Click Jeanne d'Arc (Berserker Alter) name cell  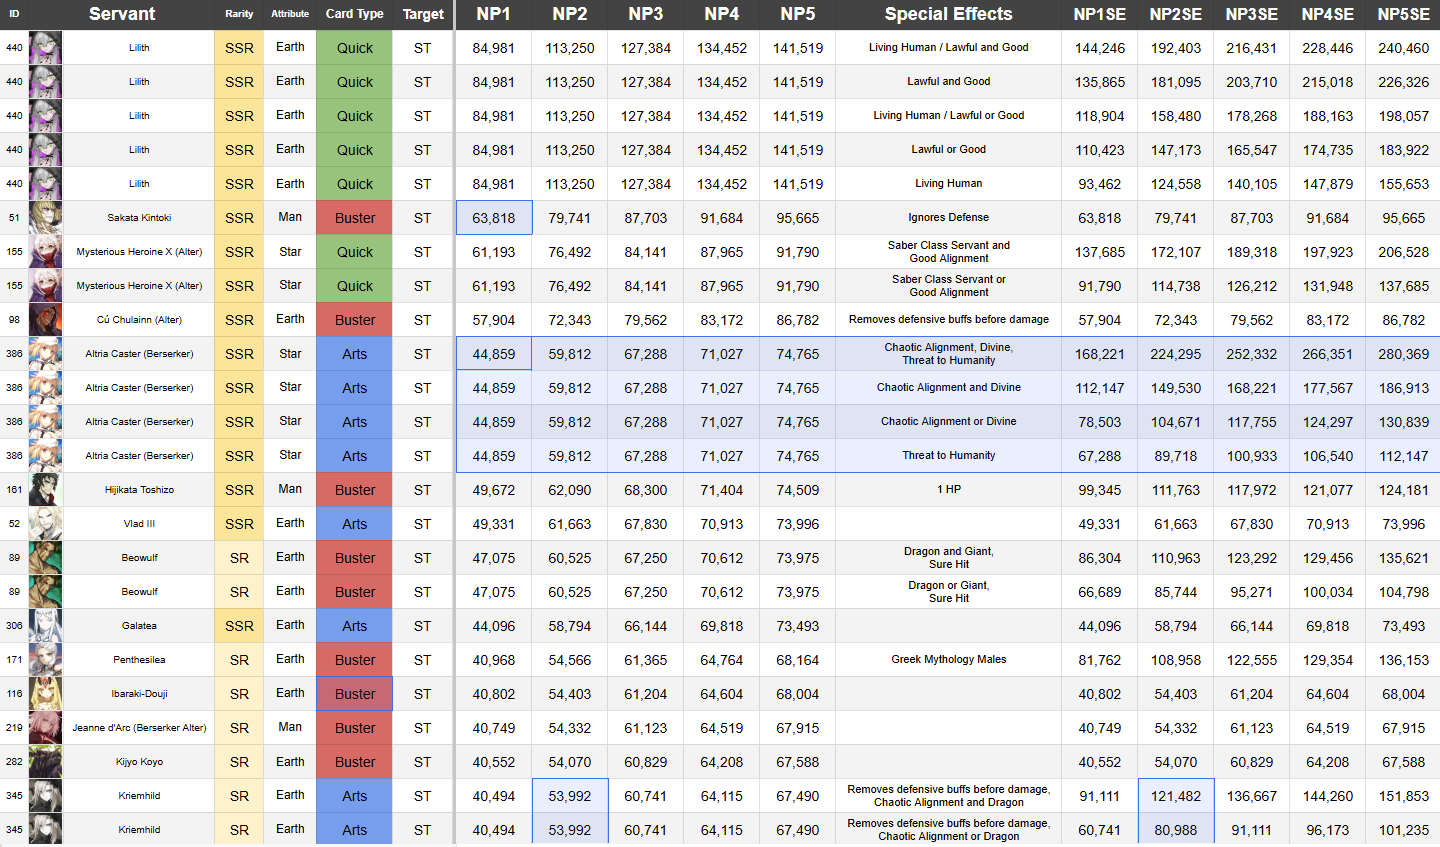tap(139, 728)
